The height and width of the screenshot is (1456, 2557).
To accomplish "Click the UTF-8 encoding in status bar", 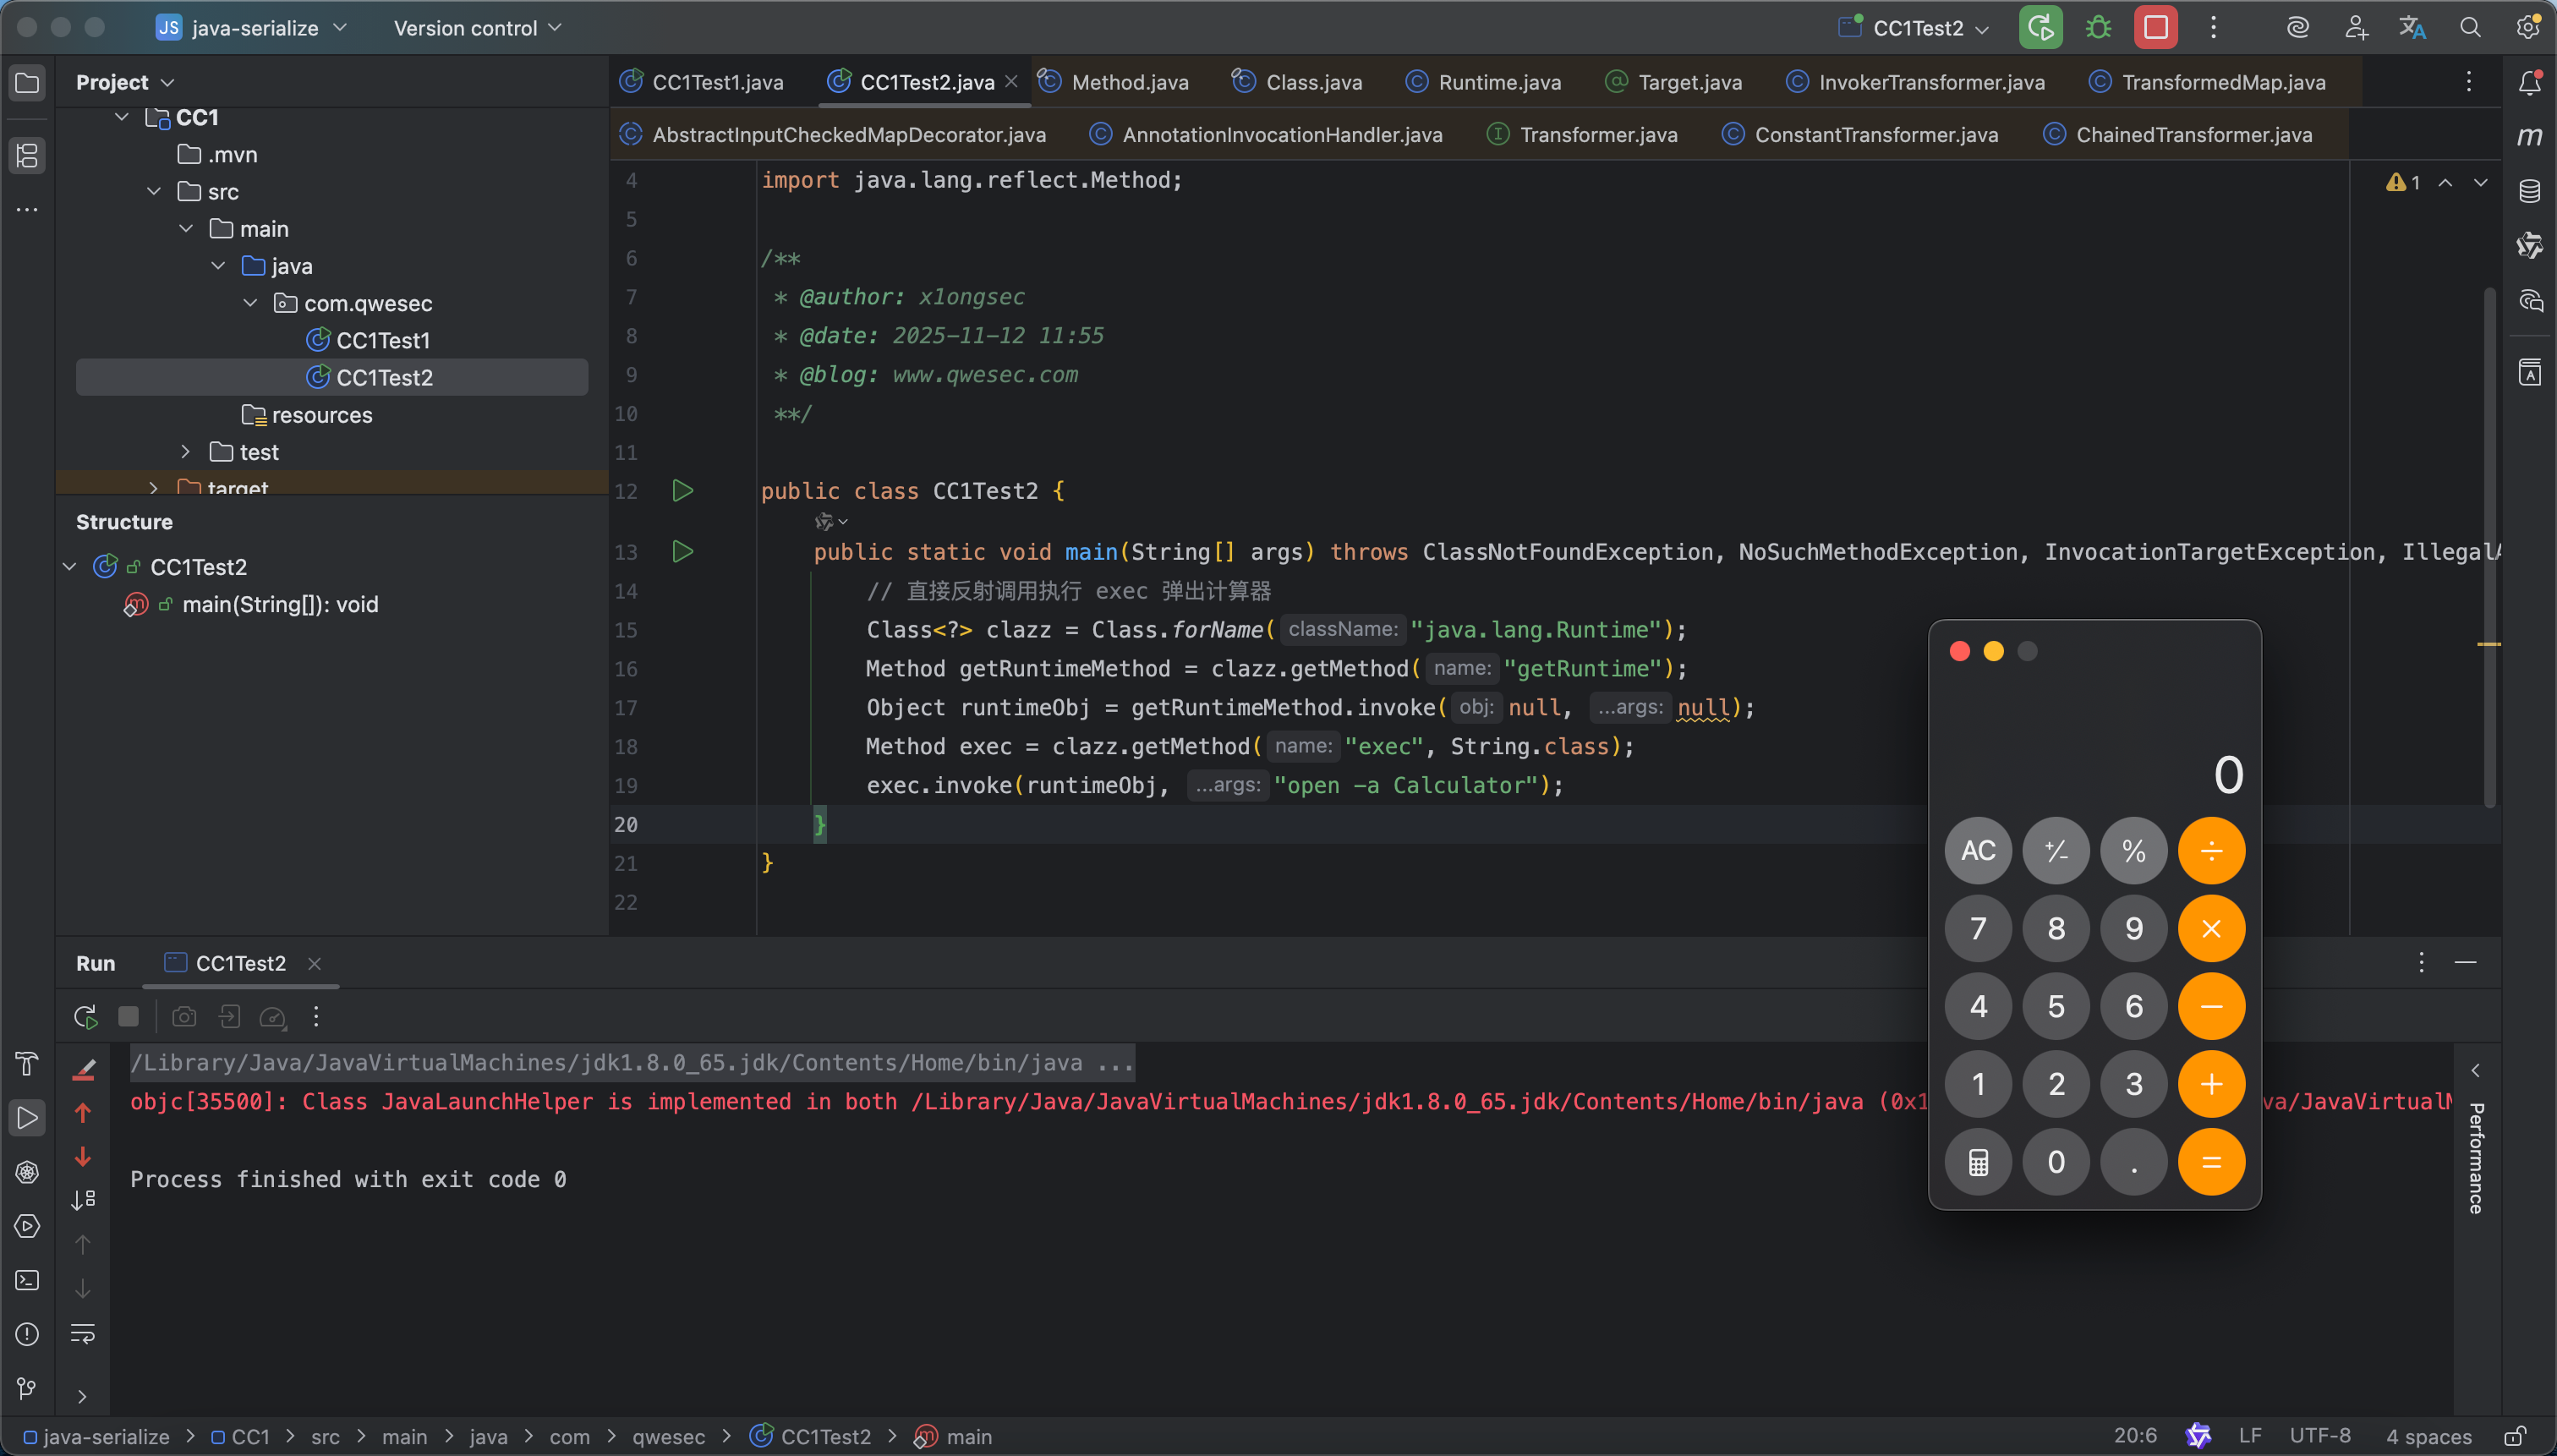I will pyautogui.click(x=2319, y=1436).
